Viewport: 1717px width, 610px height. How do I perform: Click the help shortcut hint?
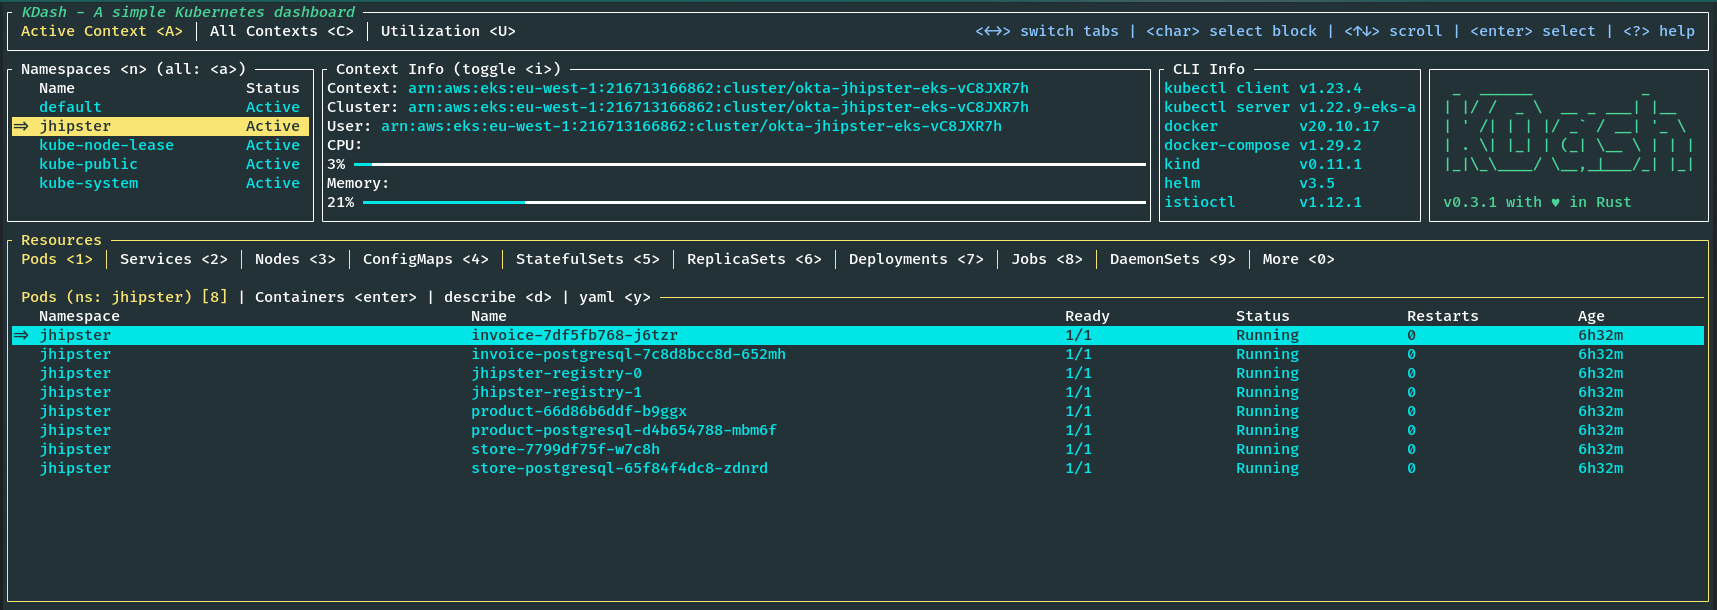[1659, 31]
